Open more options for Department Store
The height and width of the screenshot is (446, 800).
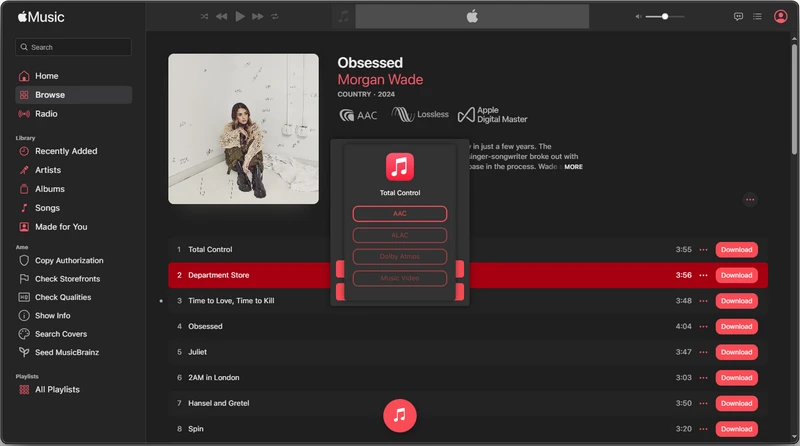pos(704,275)
